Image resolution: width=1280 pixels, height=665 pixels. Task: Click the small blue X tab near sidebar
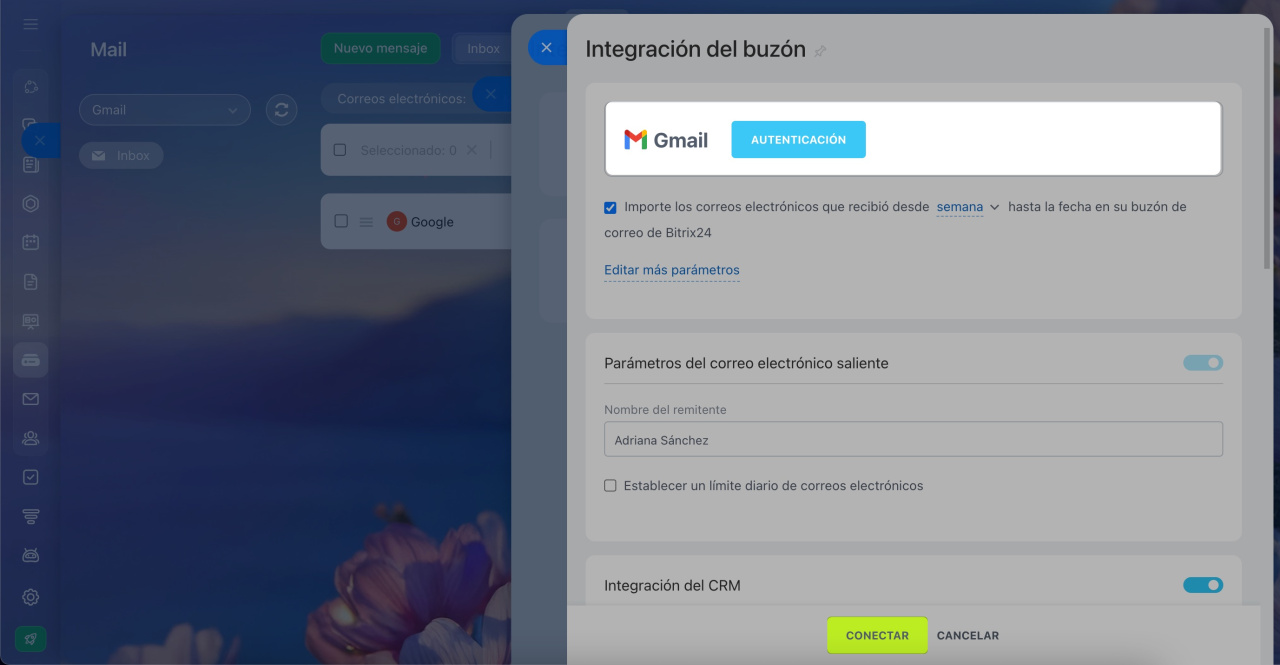click(x=40, y=140)
